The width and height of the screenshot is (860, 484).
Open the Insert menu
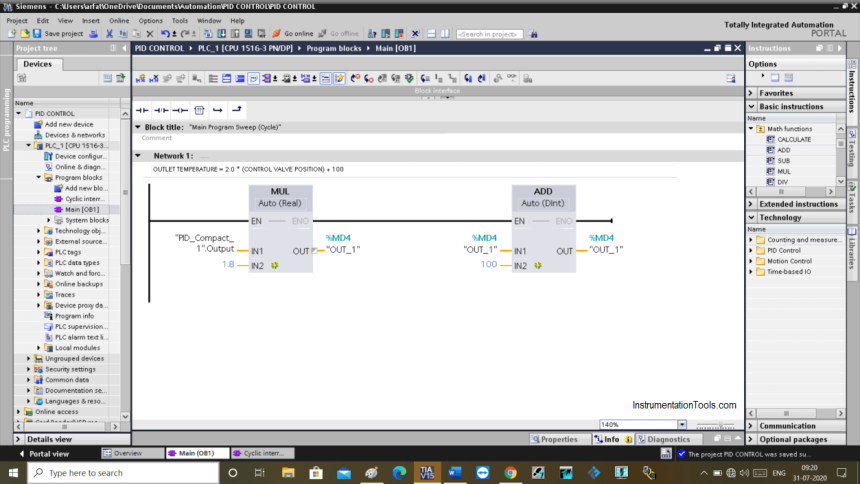coord(91,20)
